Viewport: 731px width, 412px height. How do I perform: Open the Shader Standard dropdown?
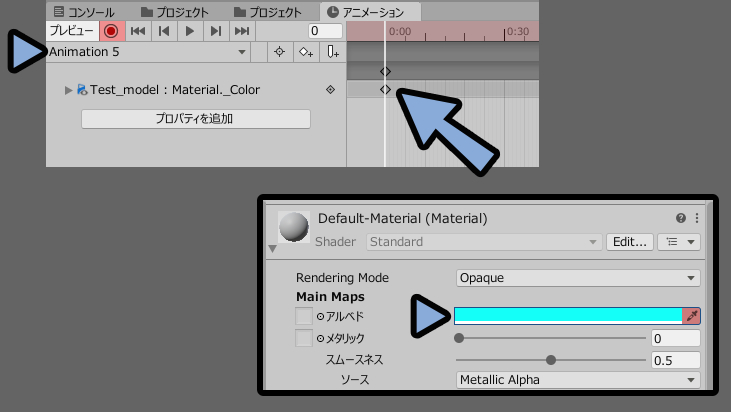[483, 242]
